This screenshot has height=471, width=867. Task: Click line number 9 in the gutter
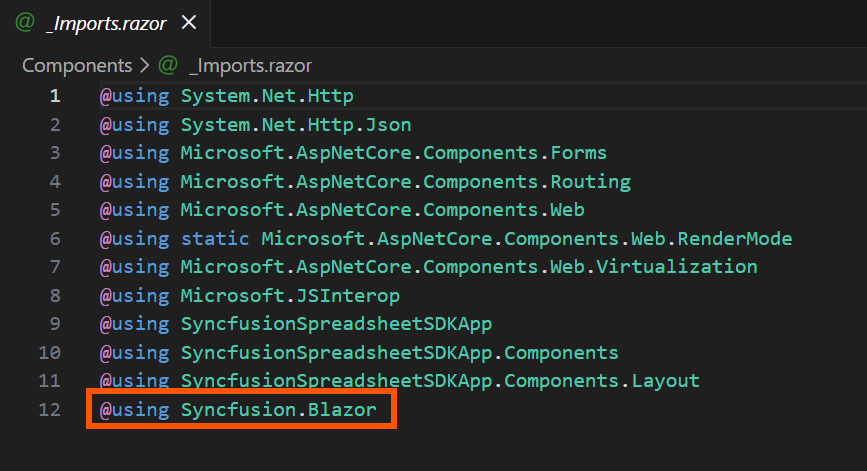(55, 324)
